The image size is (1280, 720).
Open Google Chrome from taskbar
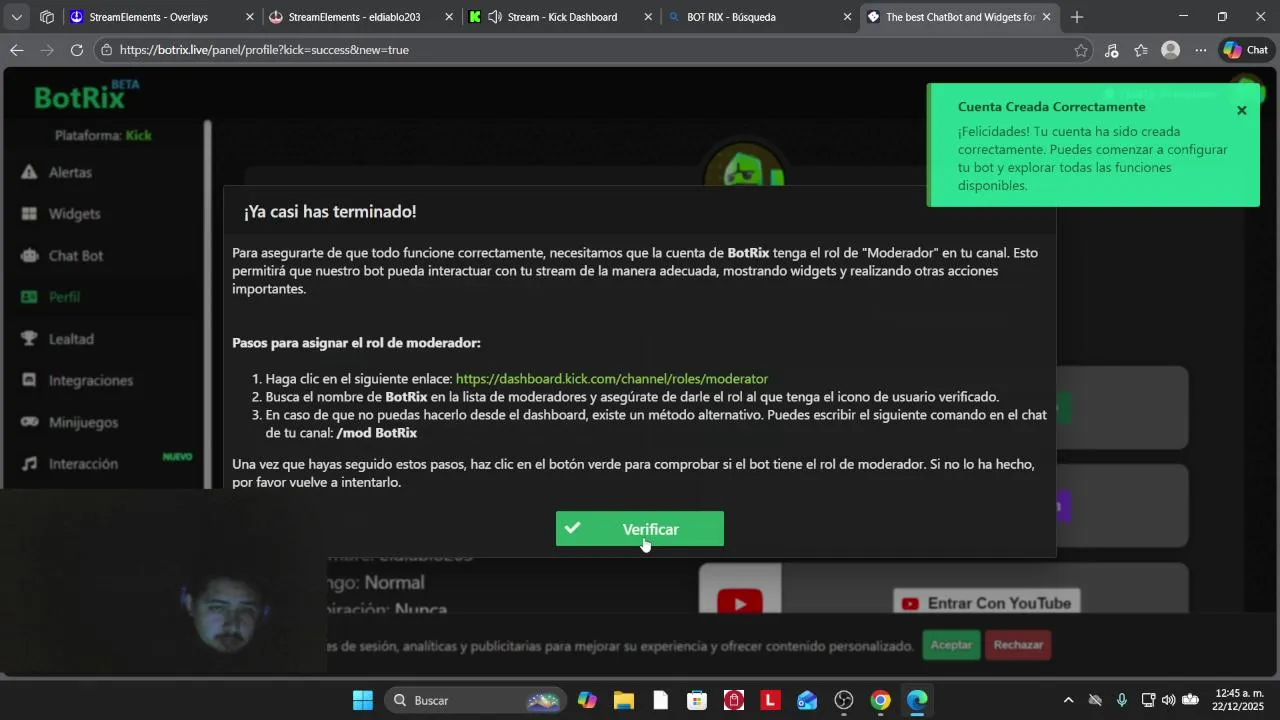click(880, 700)
